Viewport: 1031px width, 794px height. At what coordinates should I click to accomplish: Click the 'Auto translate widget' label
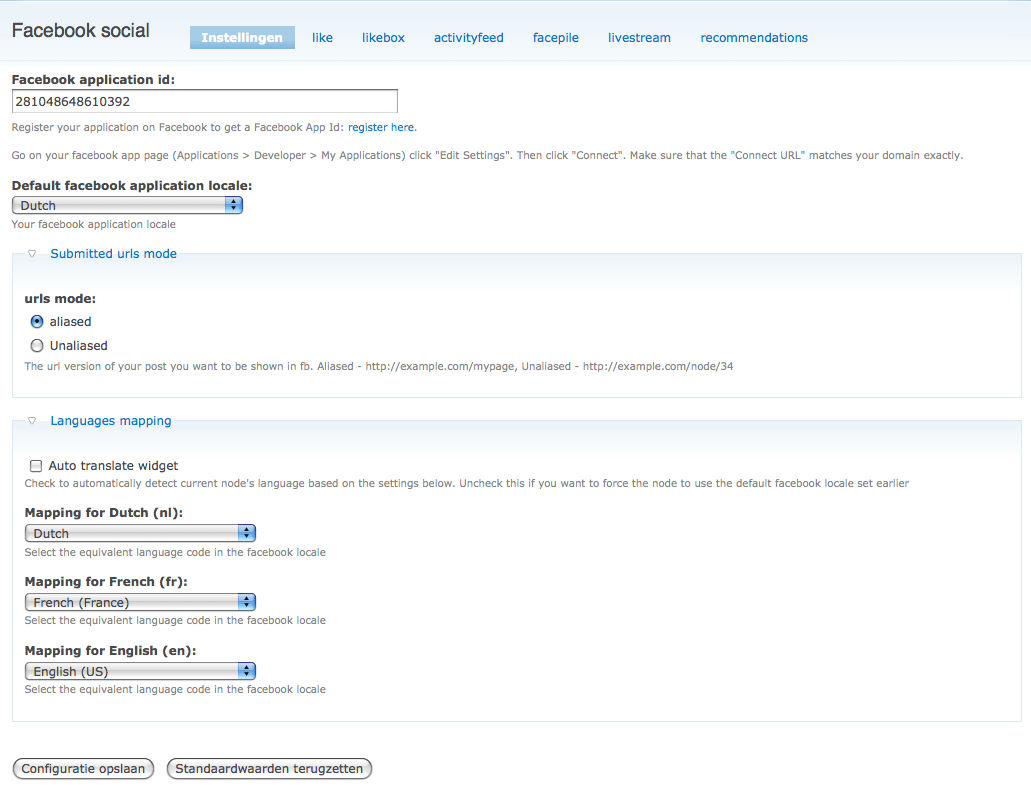click(113, 465)
